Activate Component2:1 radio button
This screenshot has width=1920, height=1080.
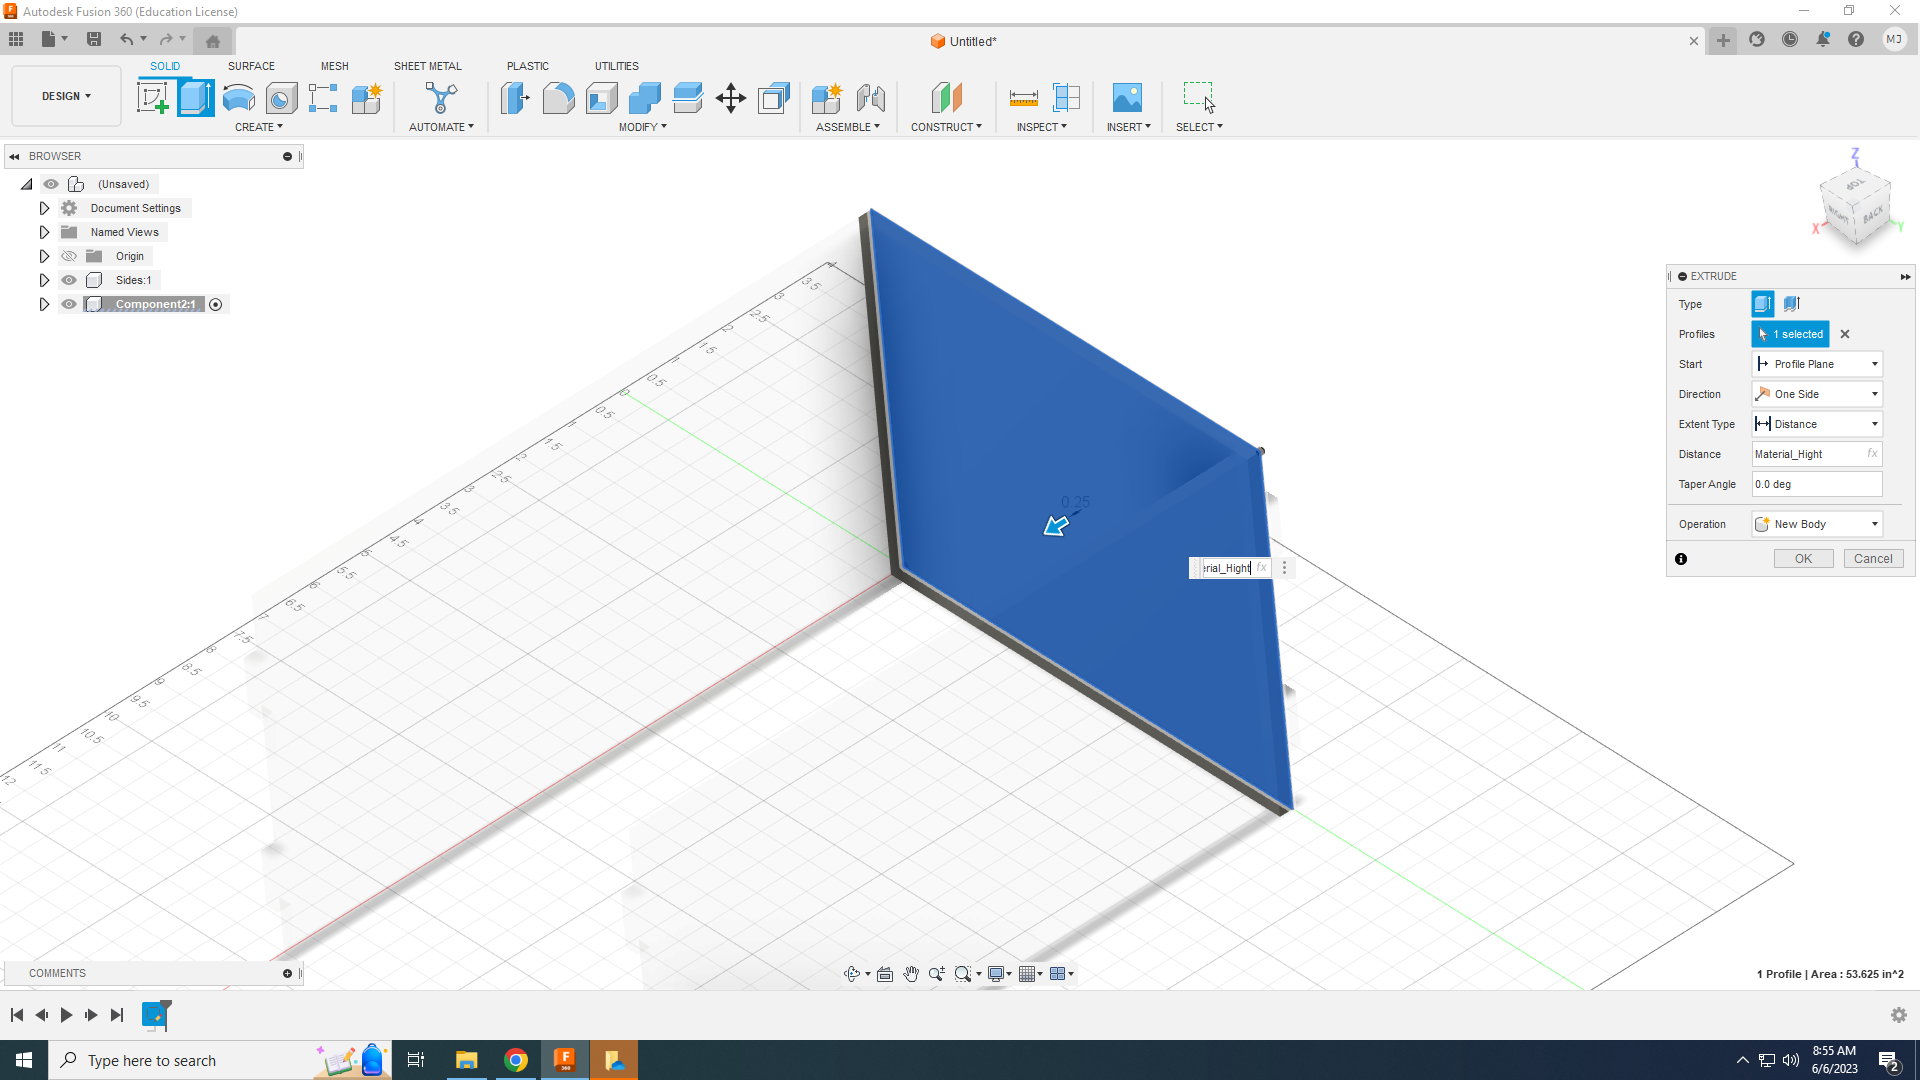[215, 304]
